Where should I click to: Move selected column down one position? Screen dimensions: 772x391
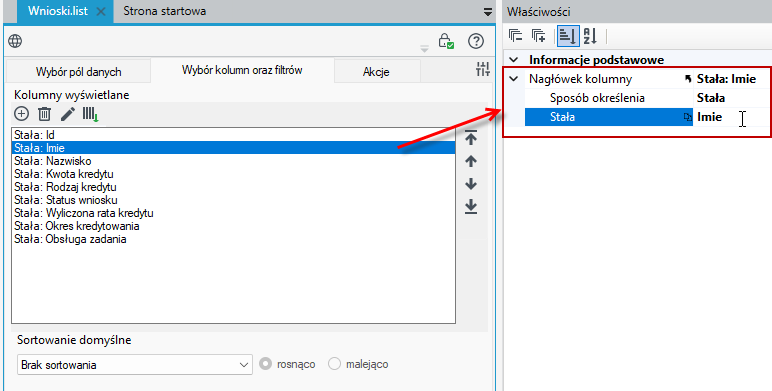[471, 184]
